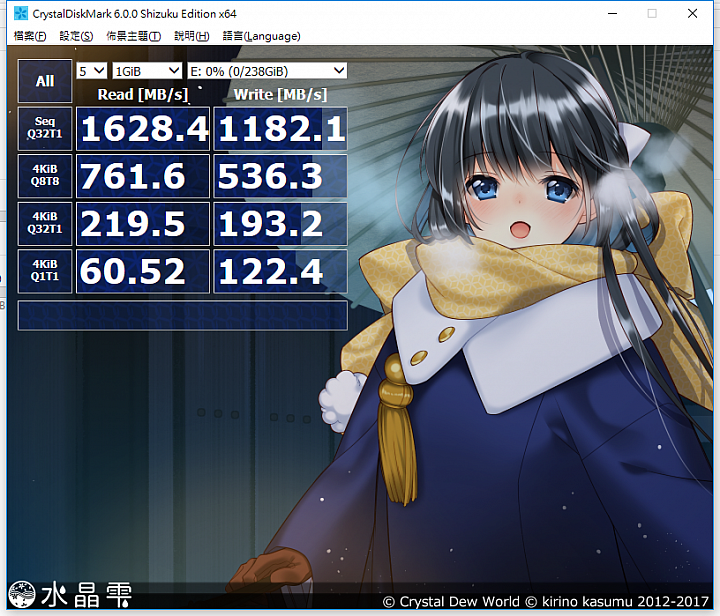
Task: Start the 4KiB Q1T1 test
Action: coord(45,271)
